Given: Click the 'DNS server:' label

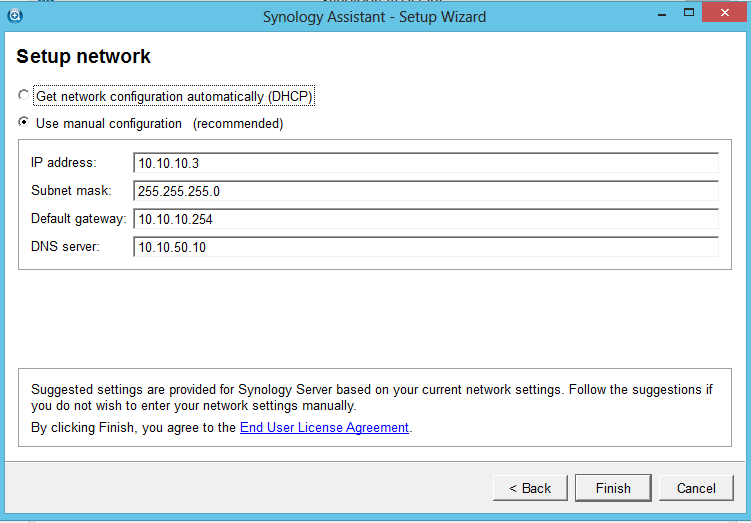Looking at the screenshot, I should pos(66,247).
